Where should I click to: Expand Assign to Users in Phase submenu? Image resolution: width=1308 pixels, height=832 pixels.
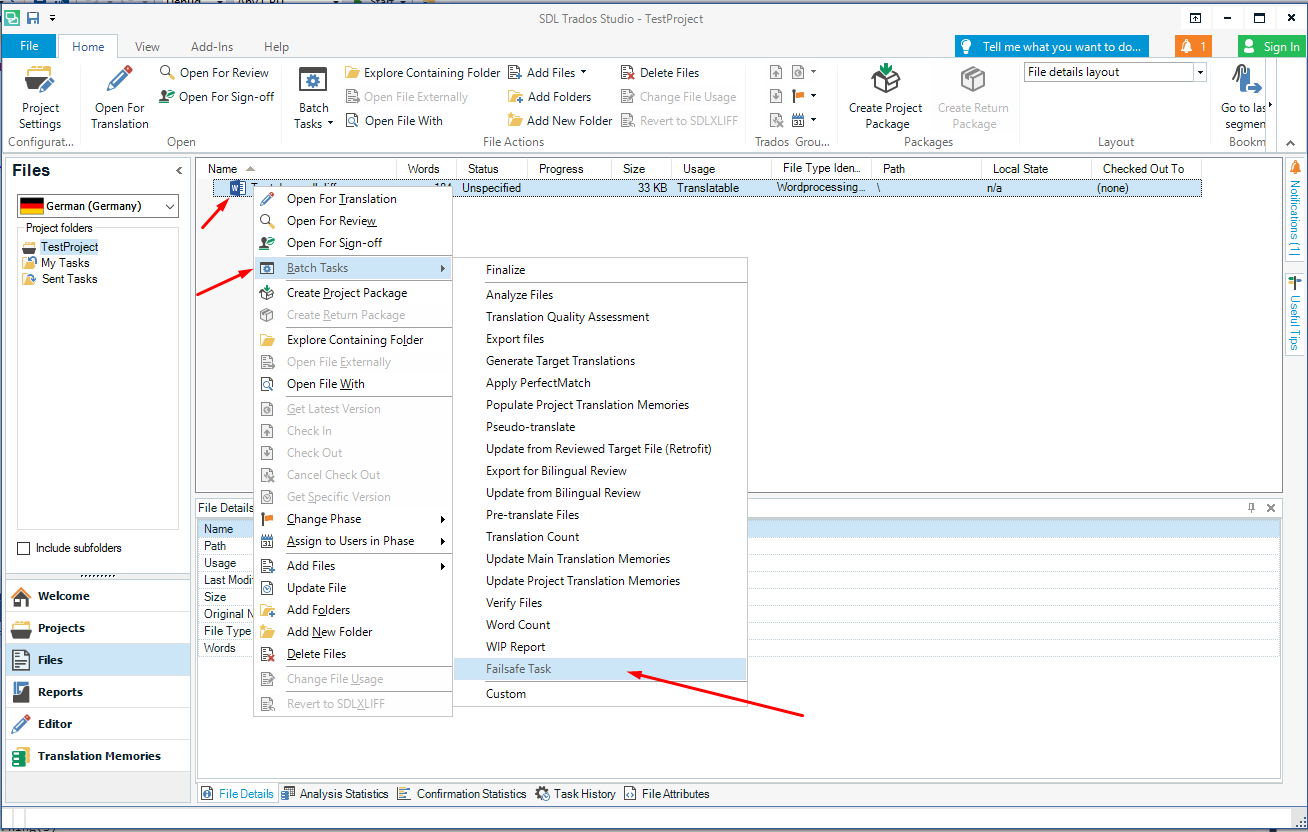(x=353, y=541)
